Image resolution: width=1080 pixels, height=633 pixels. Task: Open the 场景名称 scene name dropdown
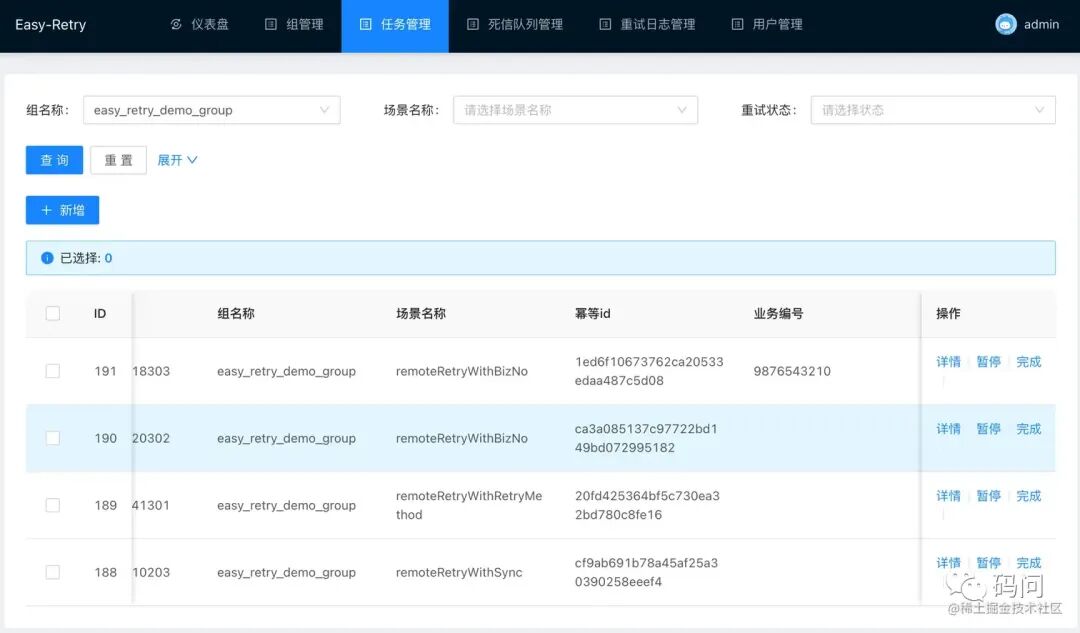point(575,110)
